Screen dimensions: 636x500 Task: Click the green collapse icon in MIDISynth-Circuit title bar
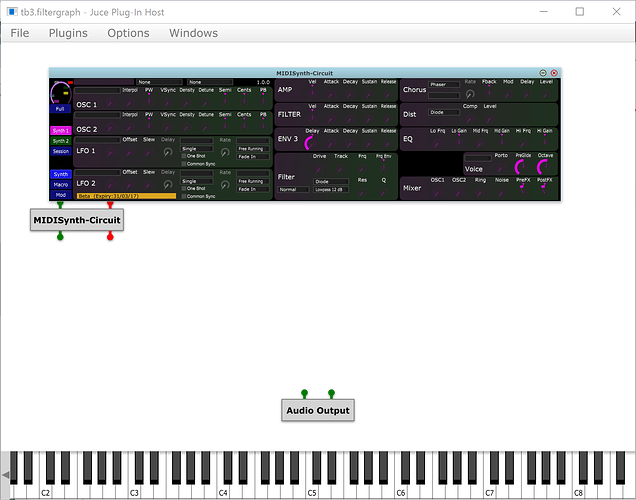543,73
